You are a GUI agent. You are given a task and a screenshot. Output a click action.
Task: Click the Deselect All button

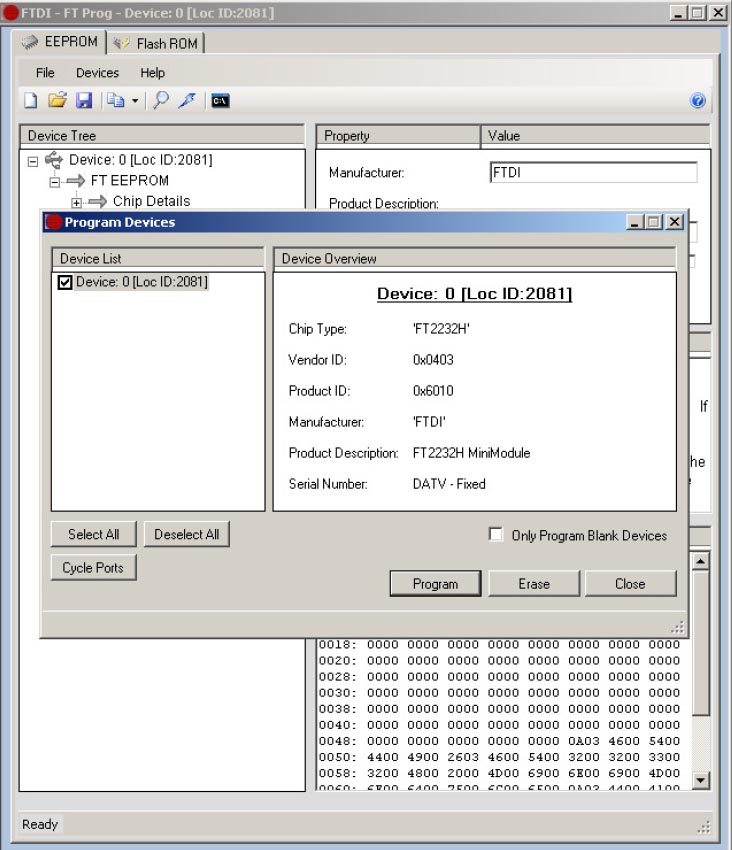[x=187, y=535]
